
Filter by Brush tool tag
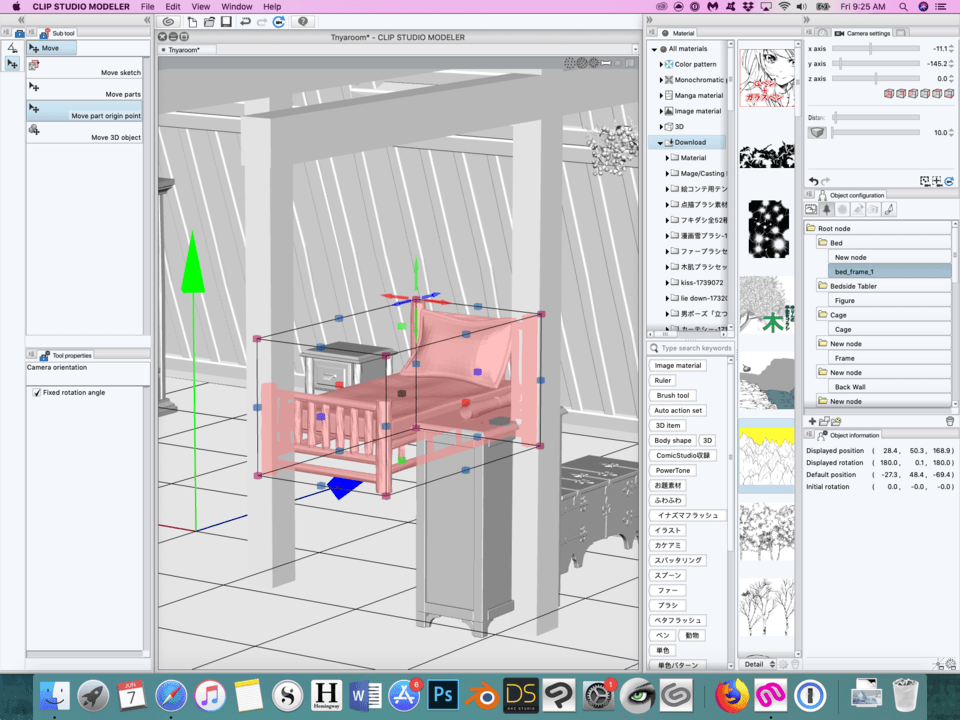tap(672, 396)
